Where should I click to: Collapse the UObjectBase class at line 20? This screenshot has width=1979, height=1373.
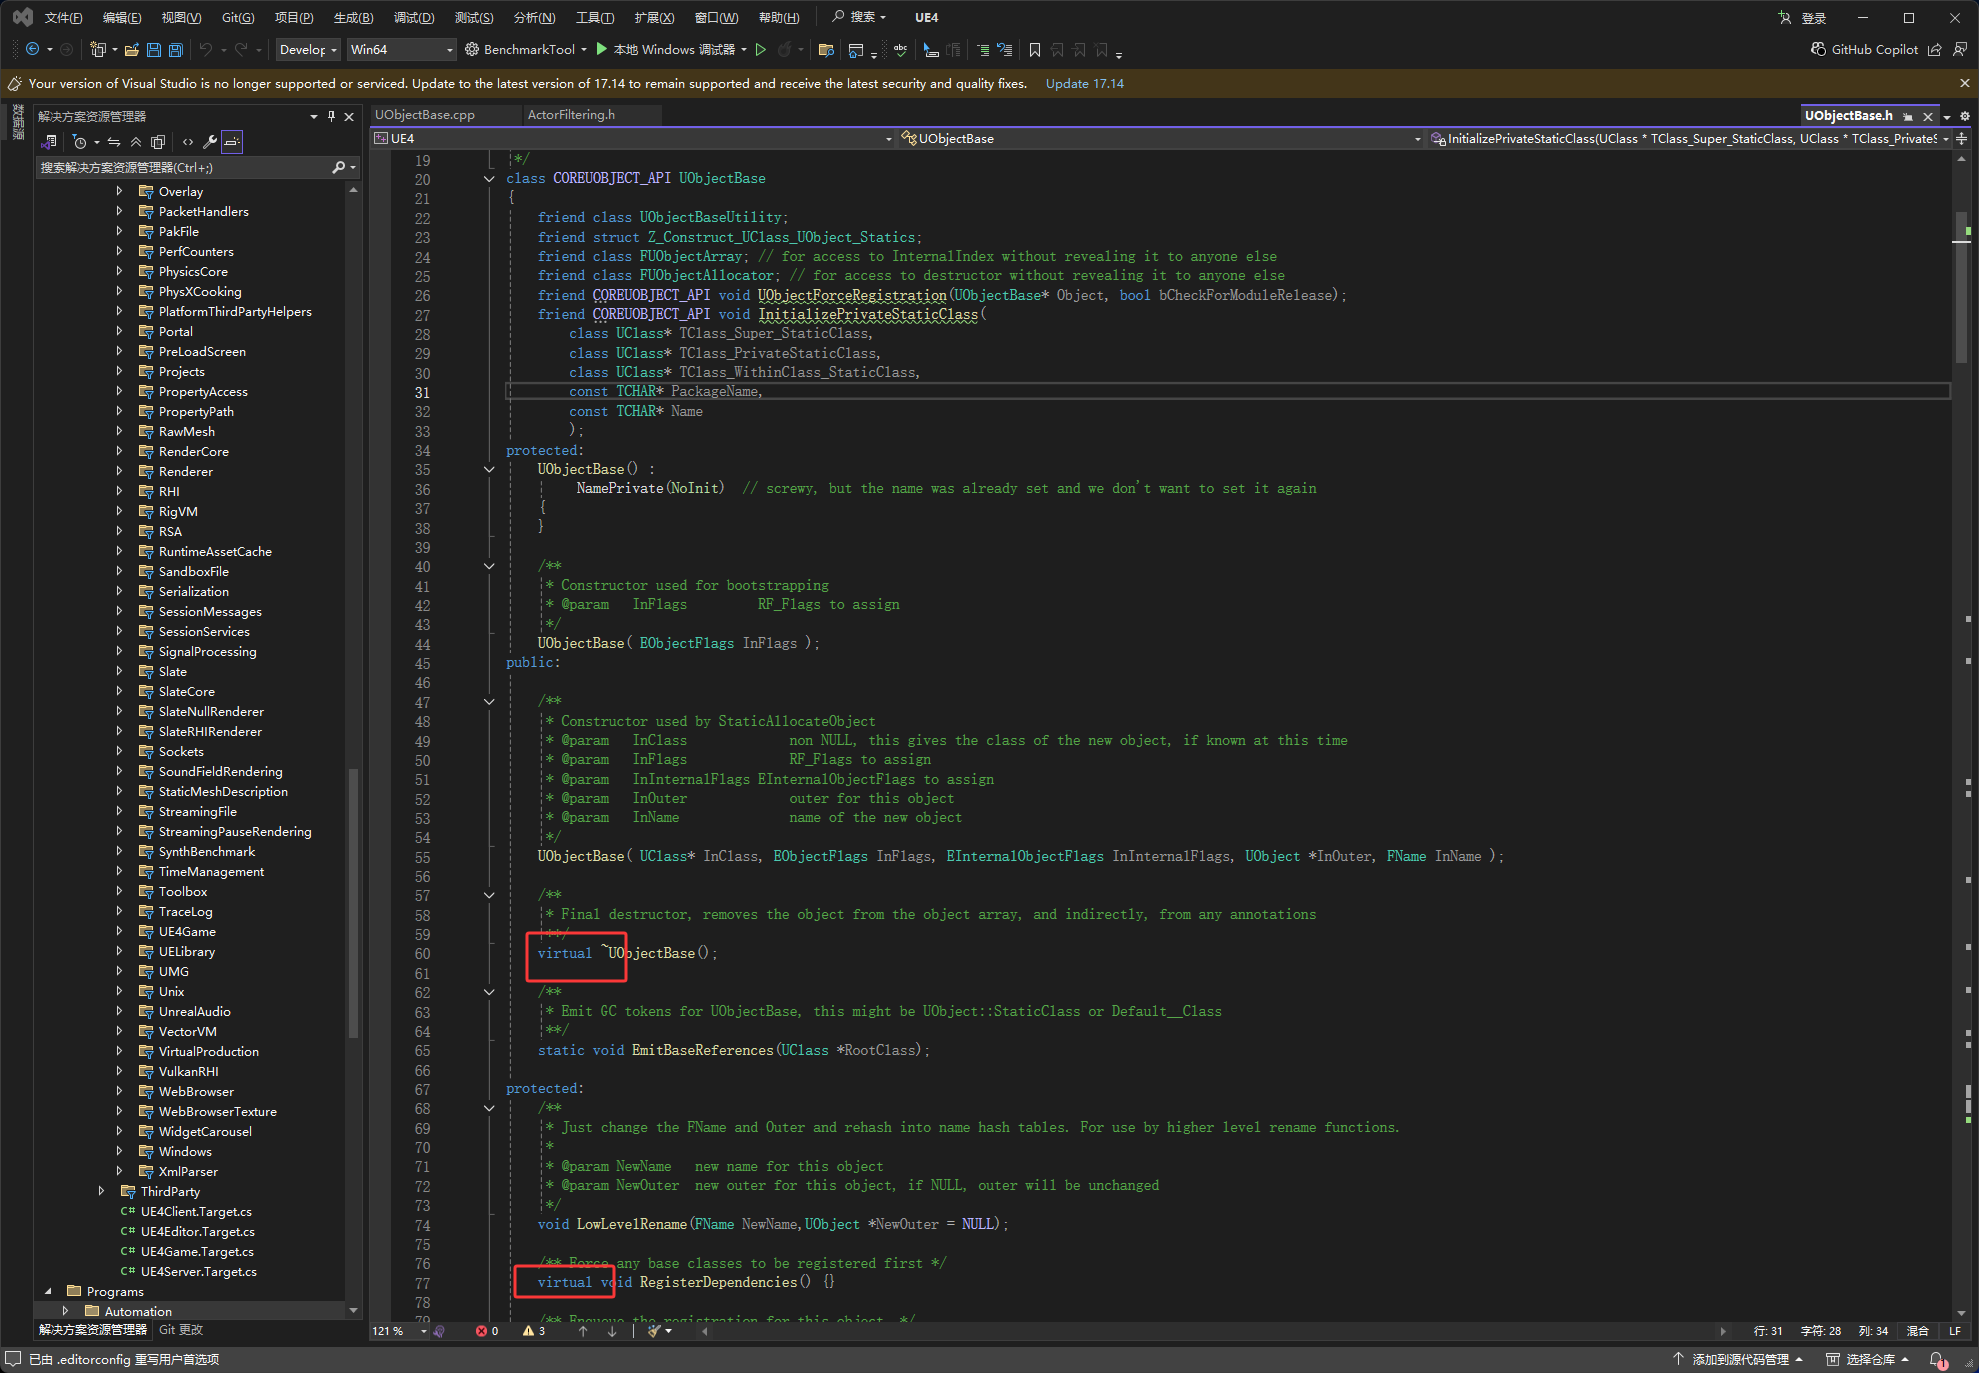[489, 179]
